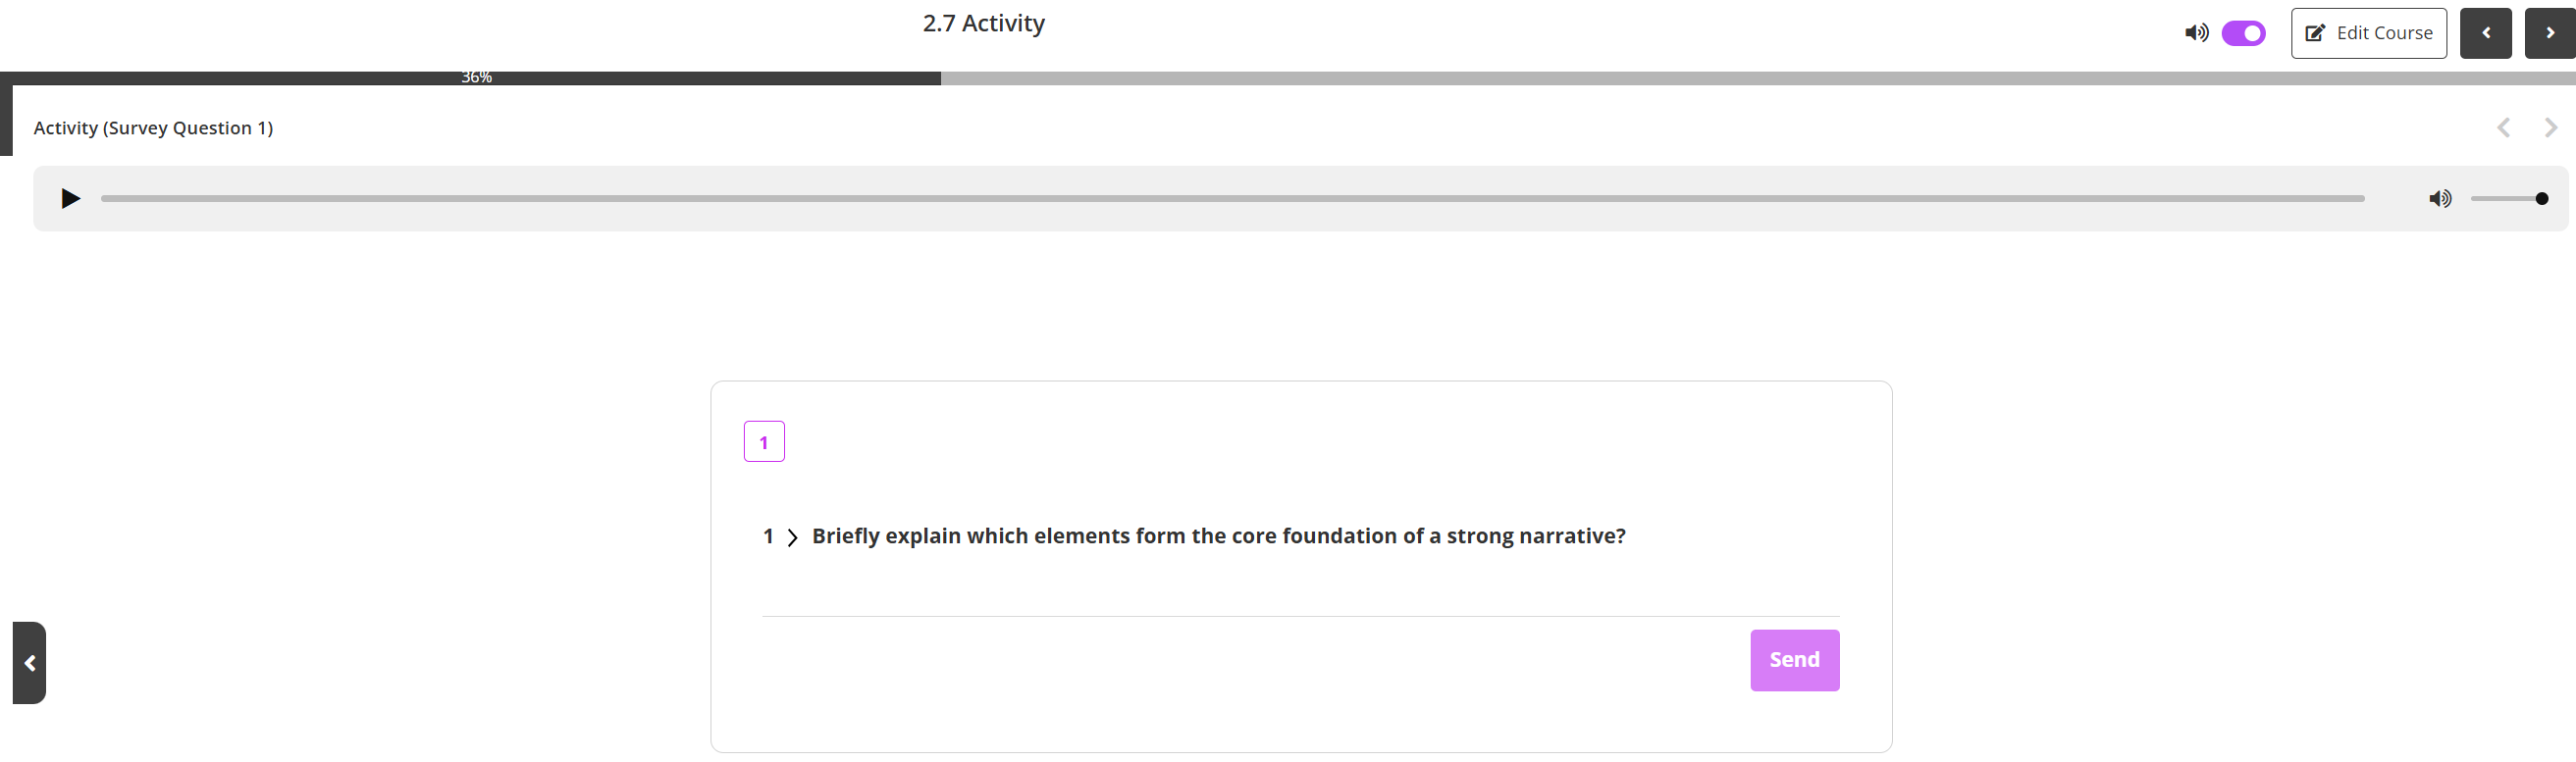Click the 2.7 Activity title

click(983, 23)
